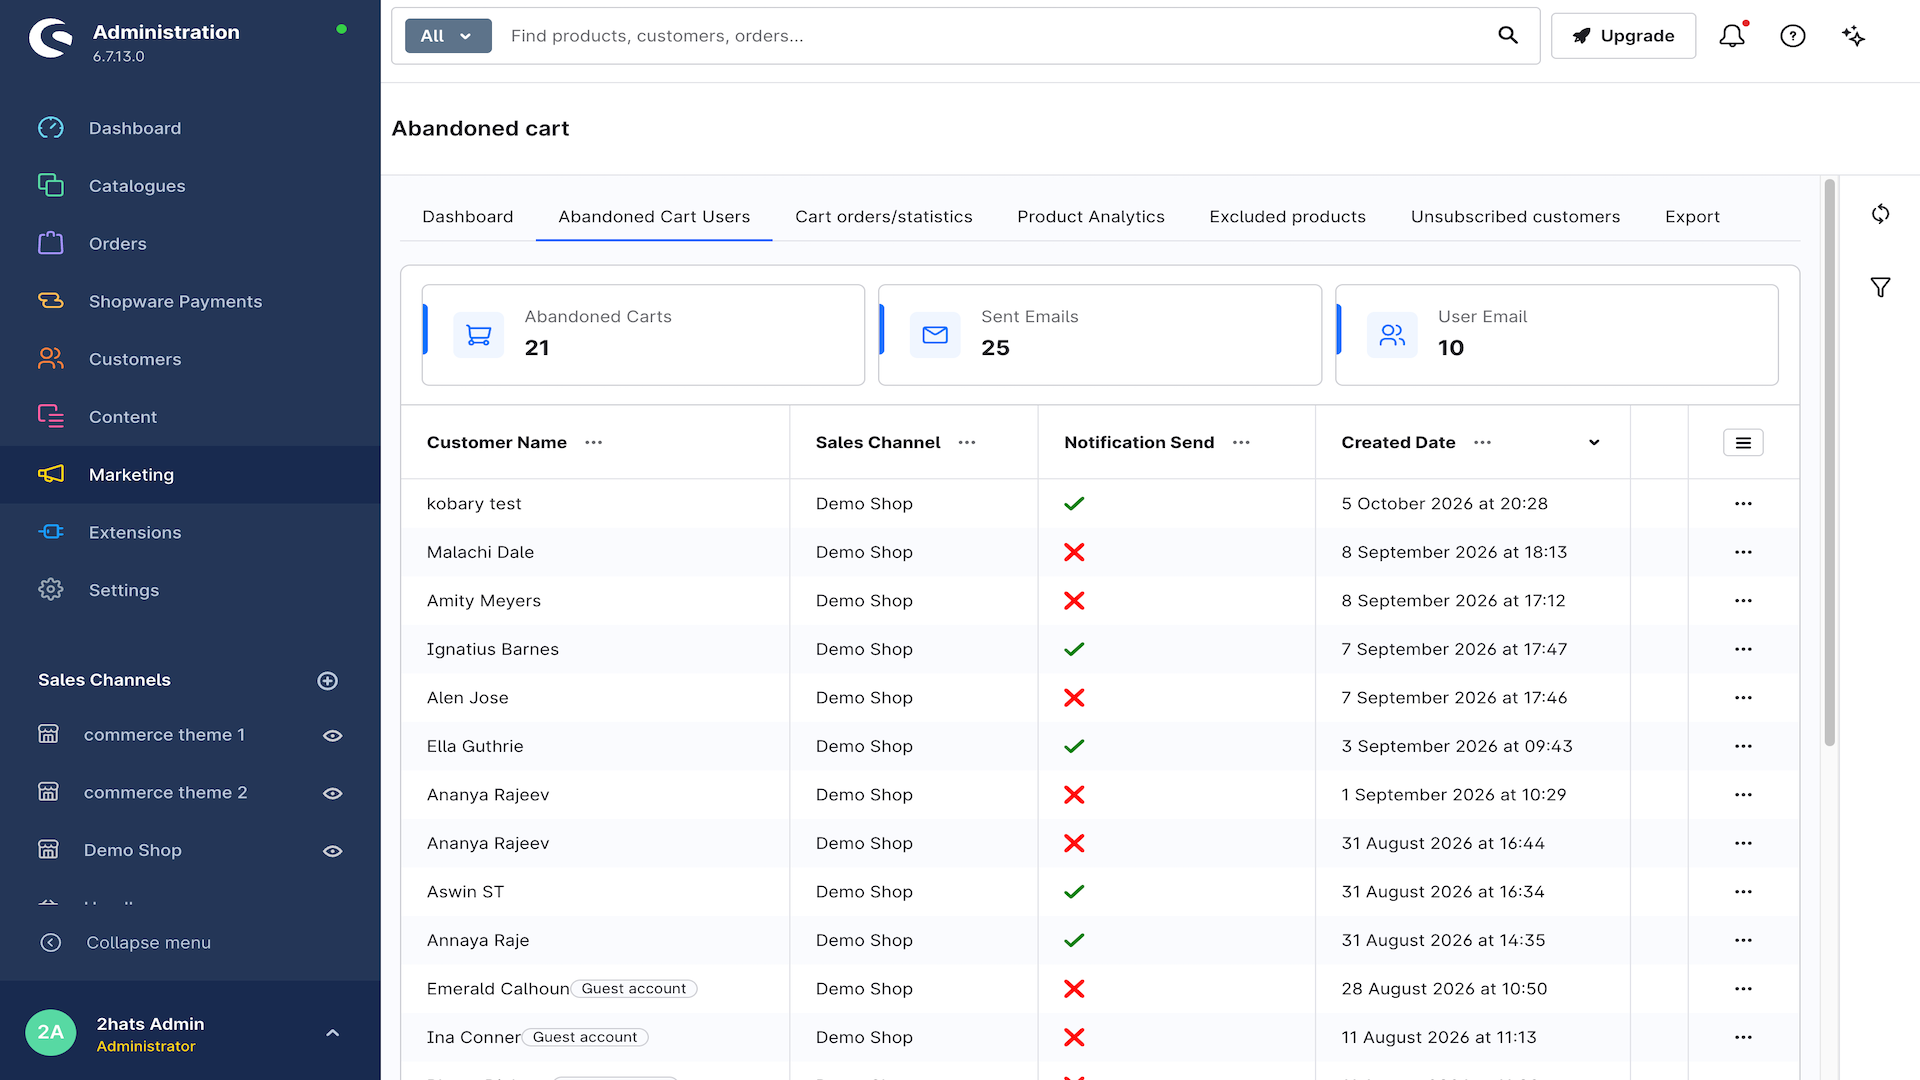Switch to the Dashboard tab
The width and height of the screenshot is (1920, 1080).
[x=468, y=217]
